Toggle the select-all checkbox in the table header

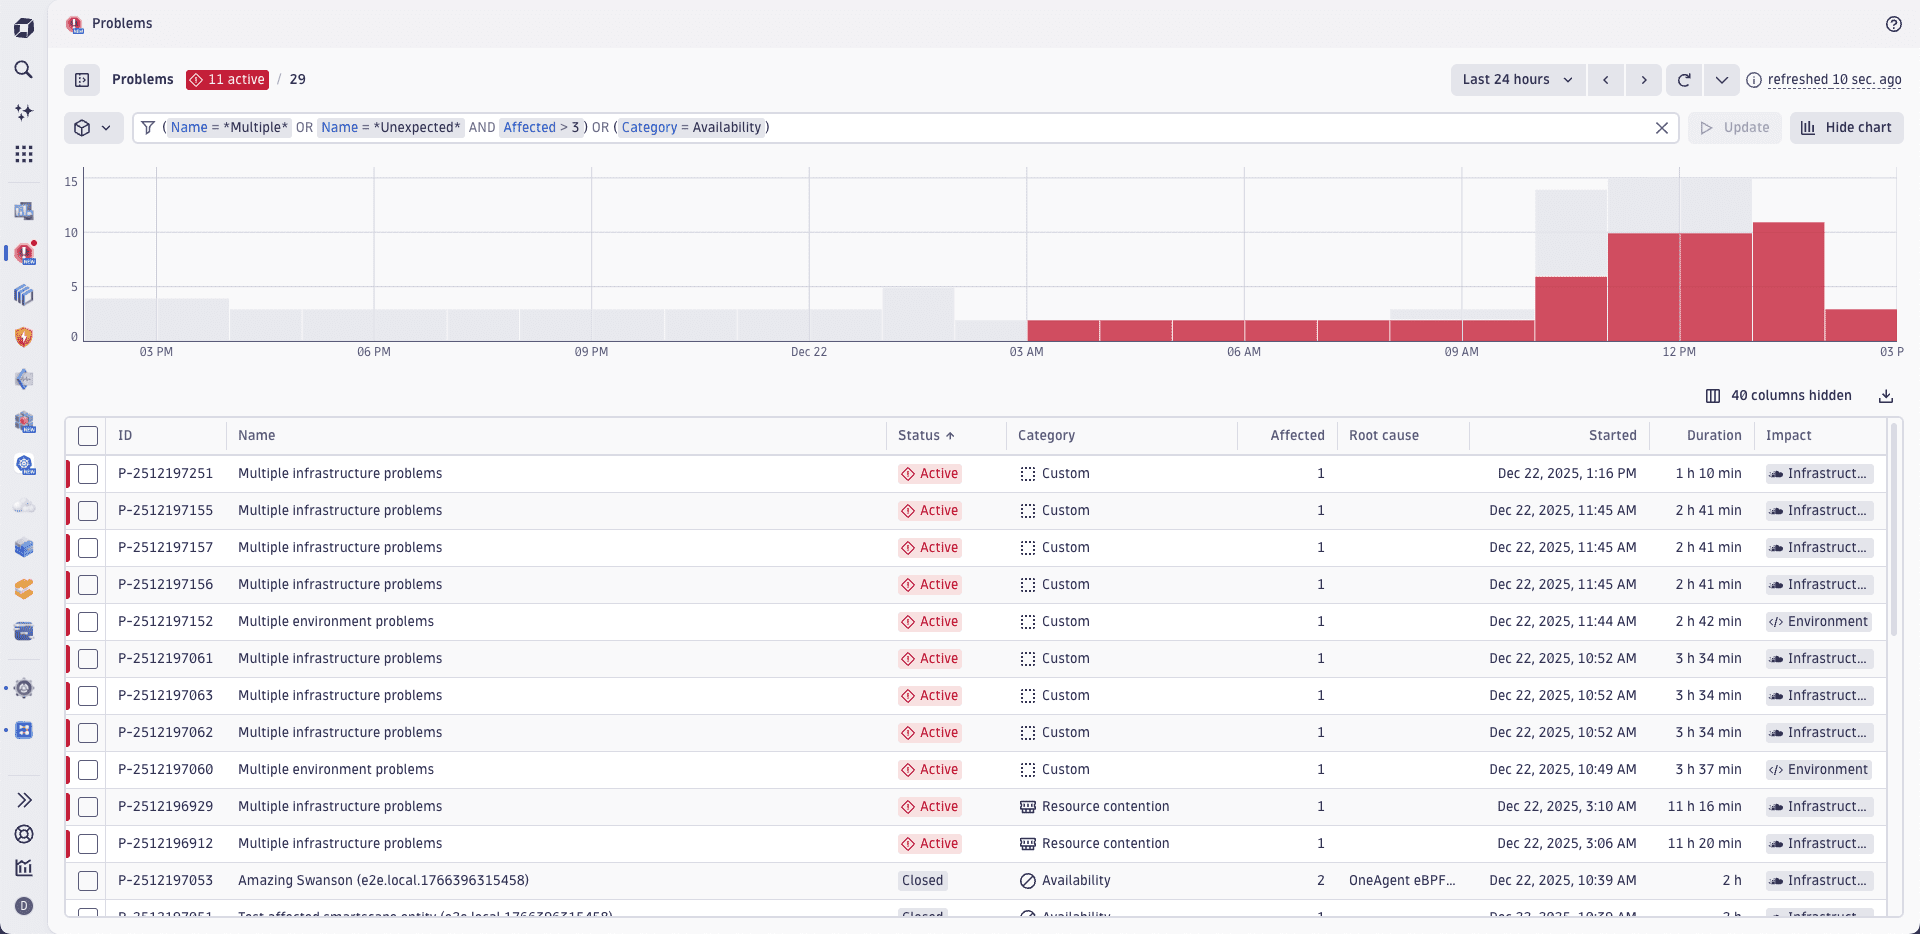(88, 436)
